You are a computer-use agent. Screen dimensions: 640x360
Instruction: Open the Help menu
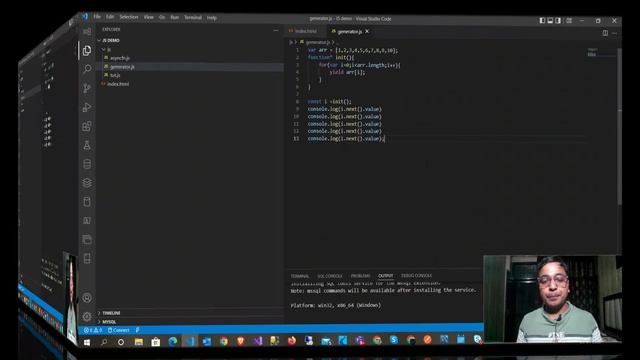[x=211, y=18]
